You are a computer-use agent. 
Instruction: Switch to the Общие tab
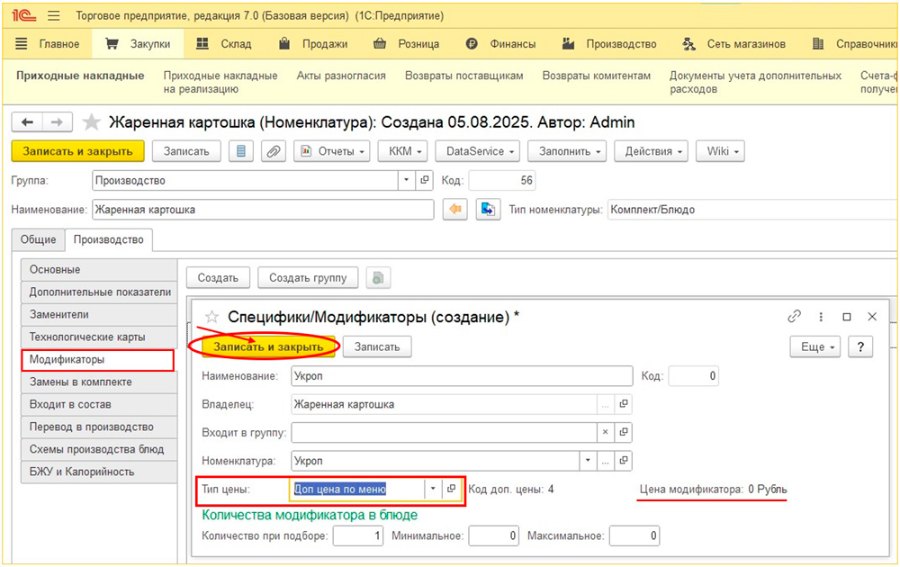[x=38, y=240]
